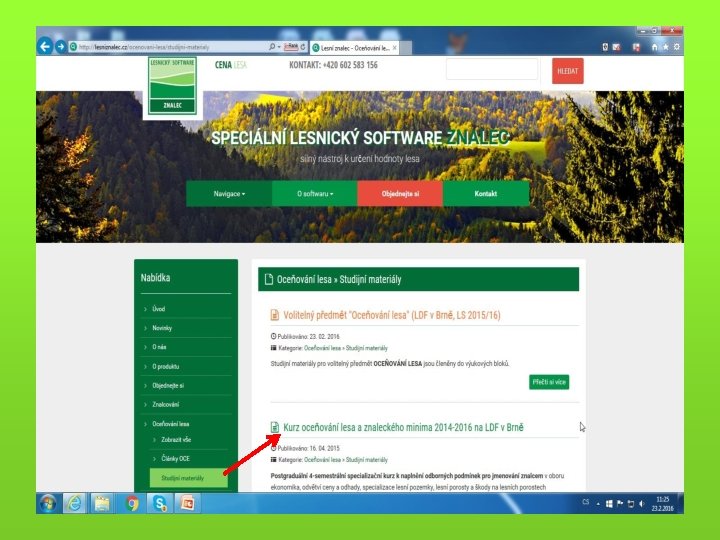The height and width of the screenshot is (540, 720).
Task: Open the Windows Start button
Action: (x=48, y=503)
